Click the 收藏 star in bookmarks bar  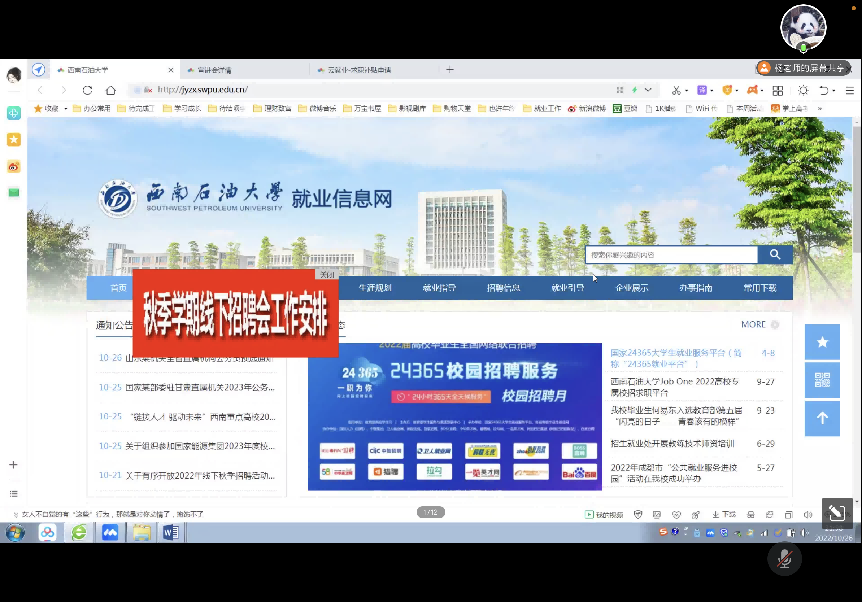(38, 108)
